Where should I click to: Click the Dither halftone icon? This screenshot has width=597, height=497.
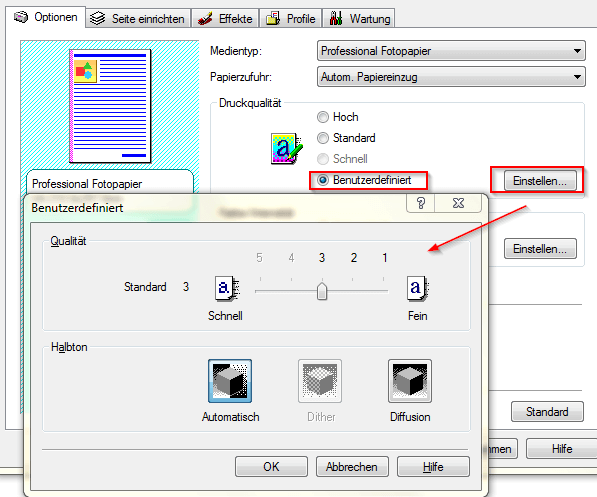(x=320, y=381)
